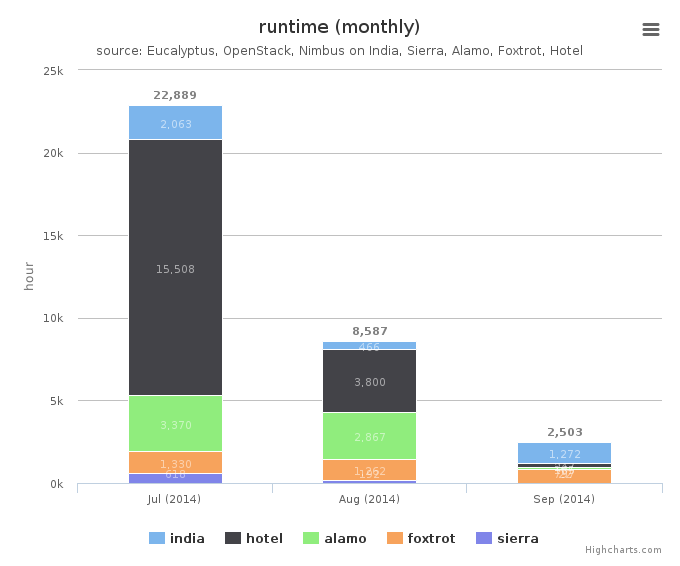
Task: Click the foxtrot legend color swatch
Action: point(394,538)
